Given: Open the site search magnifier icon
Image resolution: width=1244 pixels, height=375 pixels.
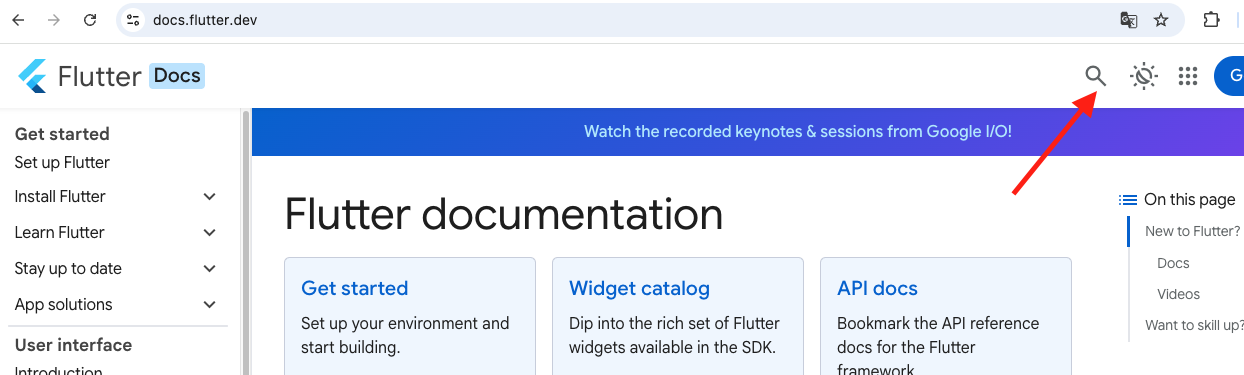Looking at the screenshot, I should [x=1096, y=76].
